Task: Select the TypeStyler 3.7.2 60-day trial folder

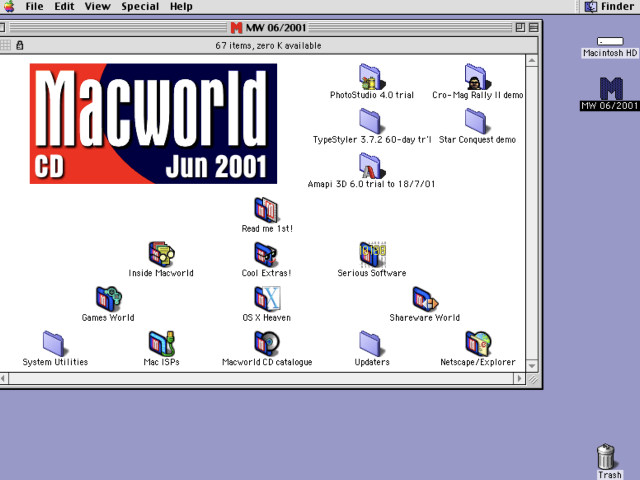Action: click(x=371, y=121)
